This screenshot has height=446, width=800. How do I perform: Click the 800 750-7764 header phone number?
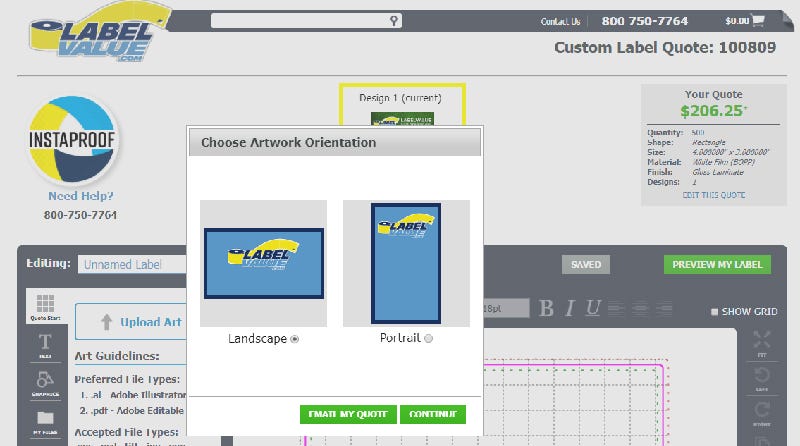[x=644, y=21]
